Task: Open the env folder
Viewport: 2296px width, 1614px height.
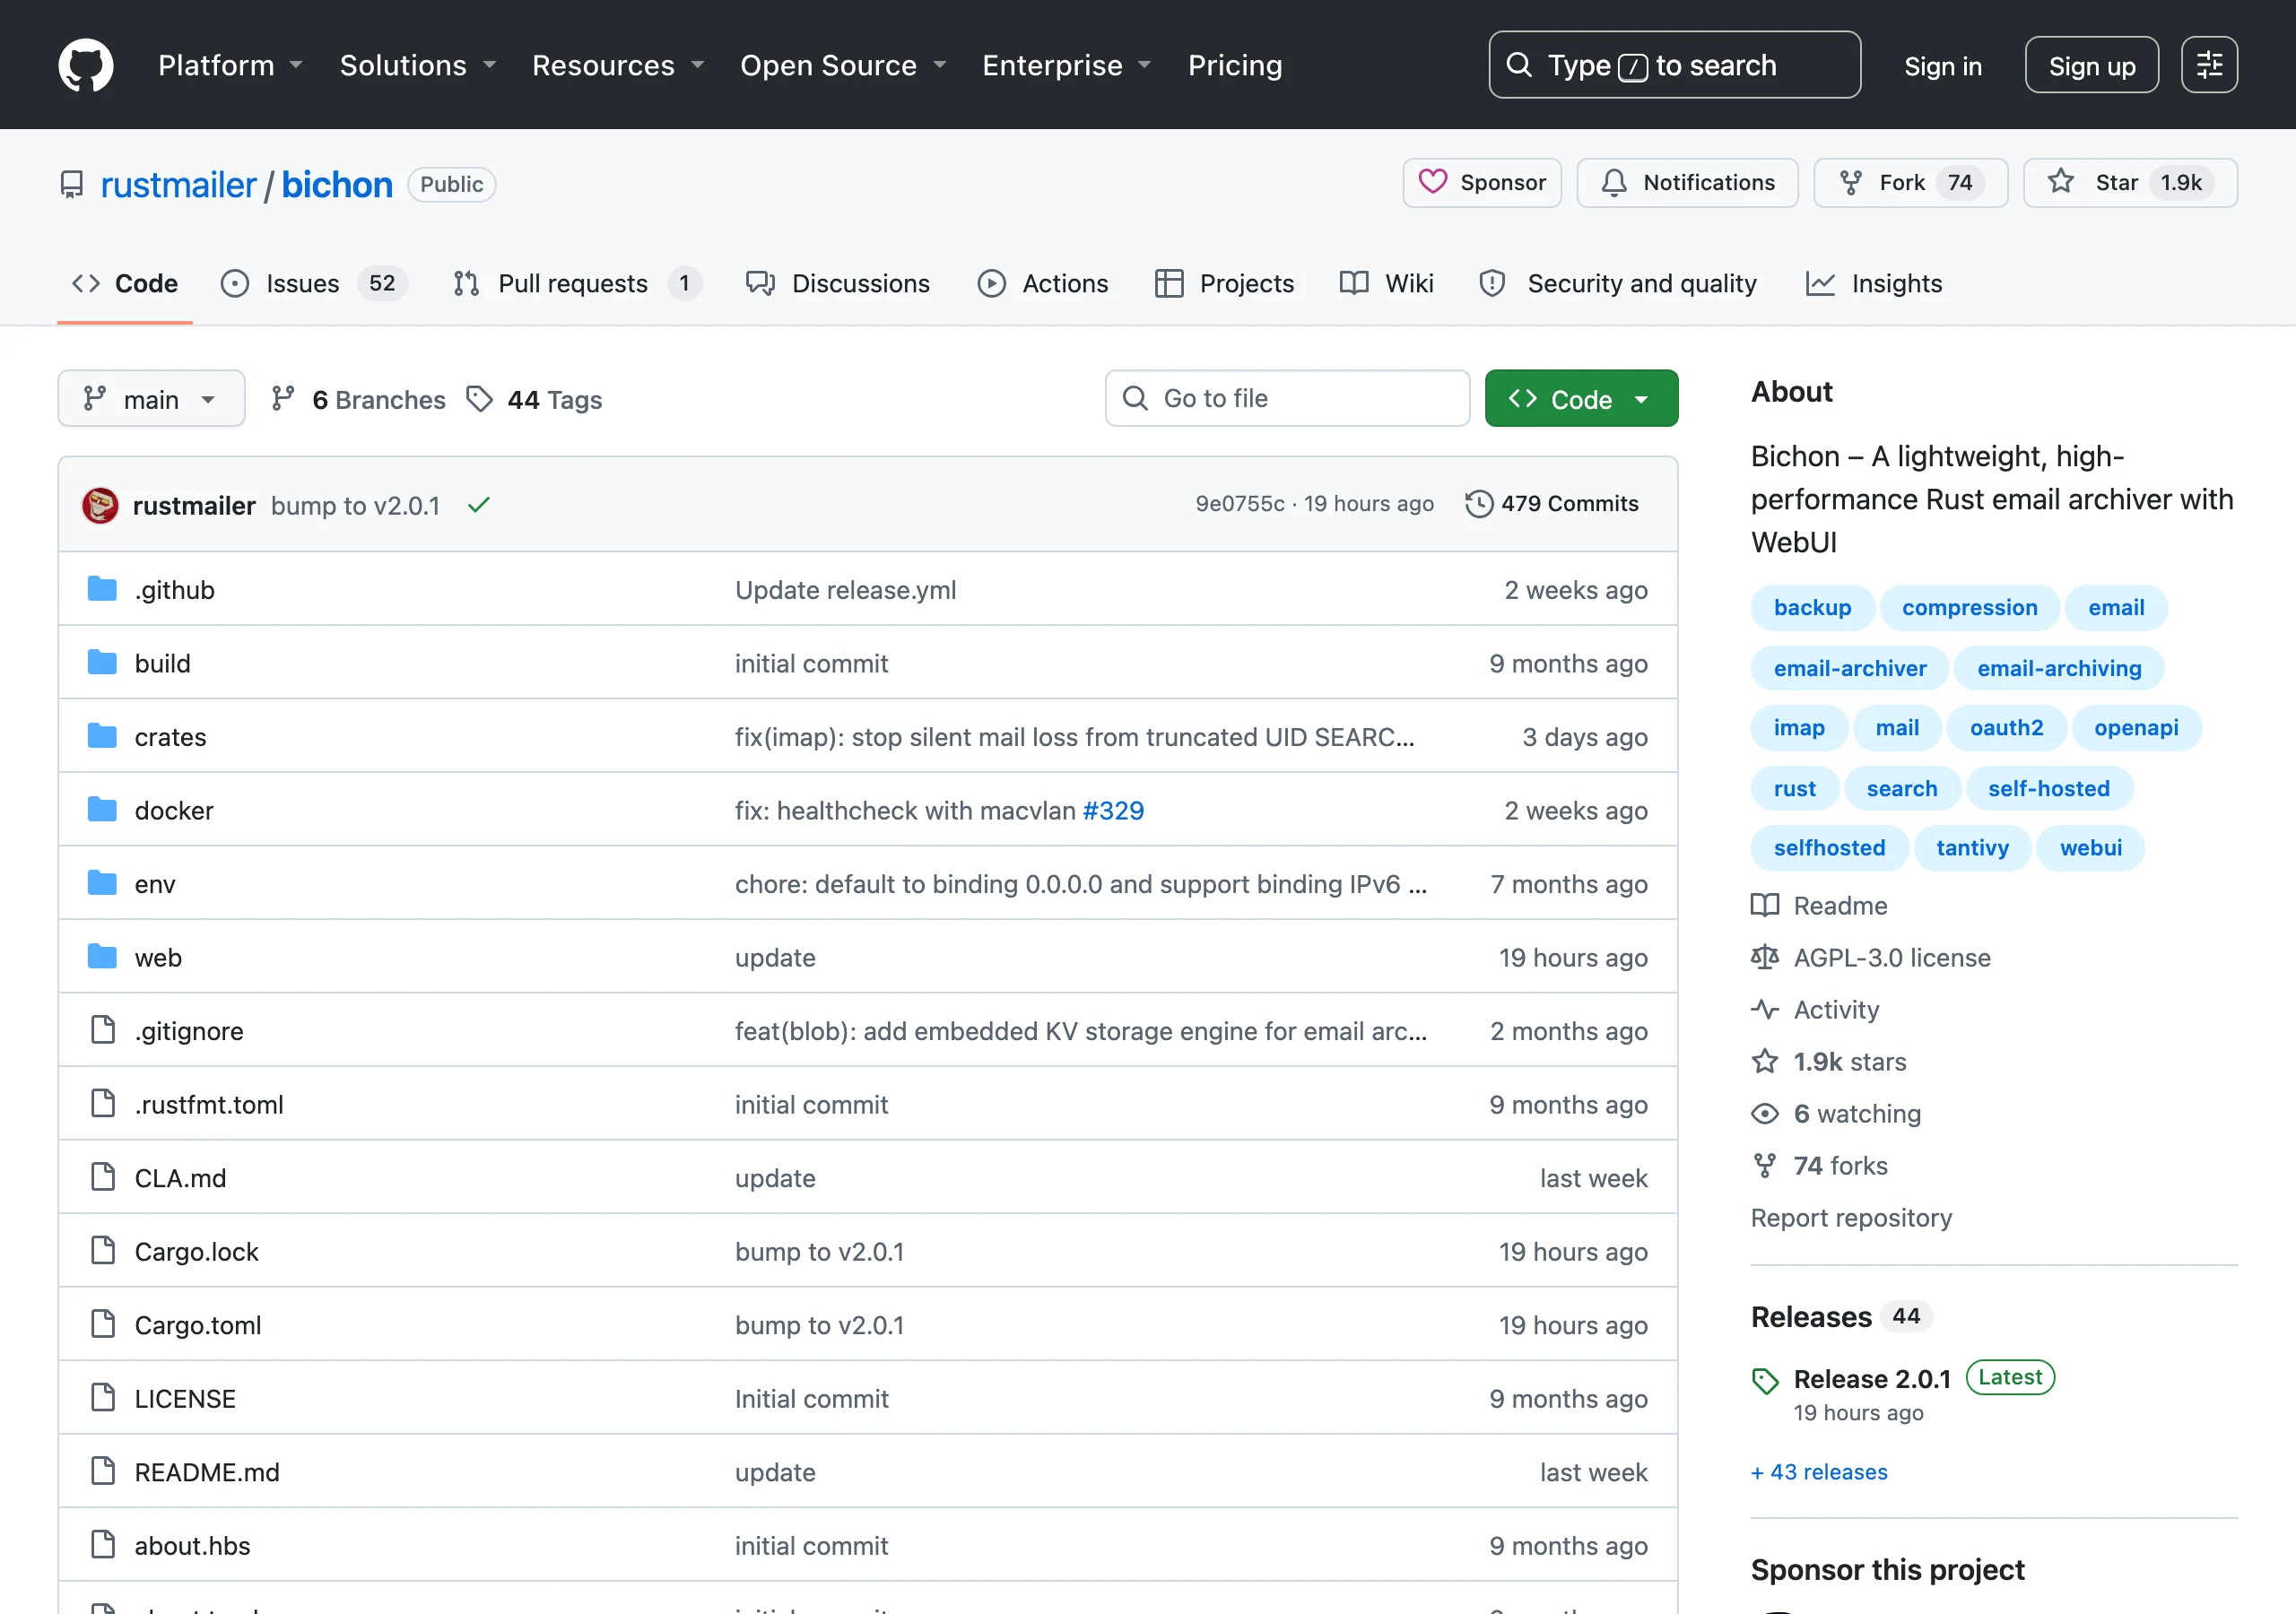Action: [x=155, y=884]
